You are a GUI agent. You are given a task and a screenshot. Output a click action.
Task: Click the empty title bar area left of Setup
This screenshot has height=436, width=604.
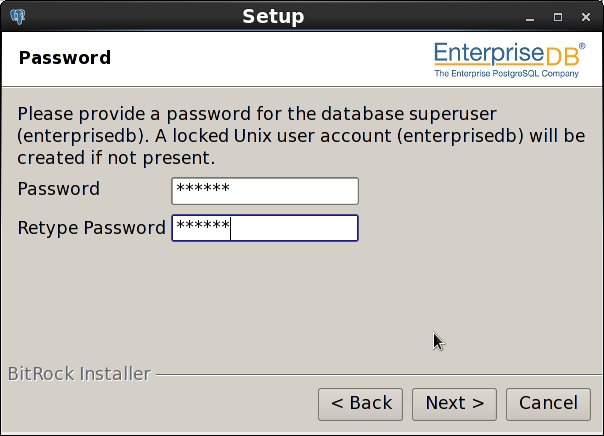pos(131,17)
